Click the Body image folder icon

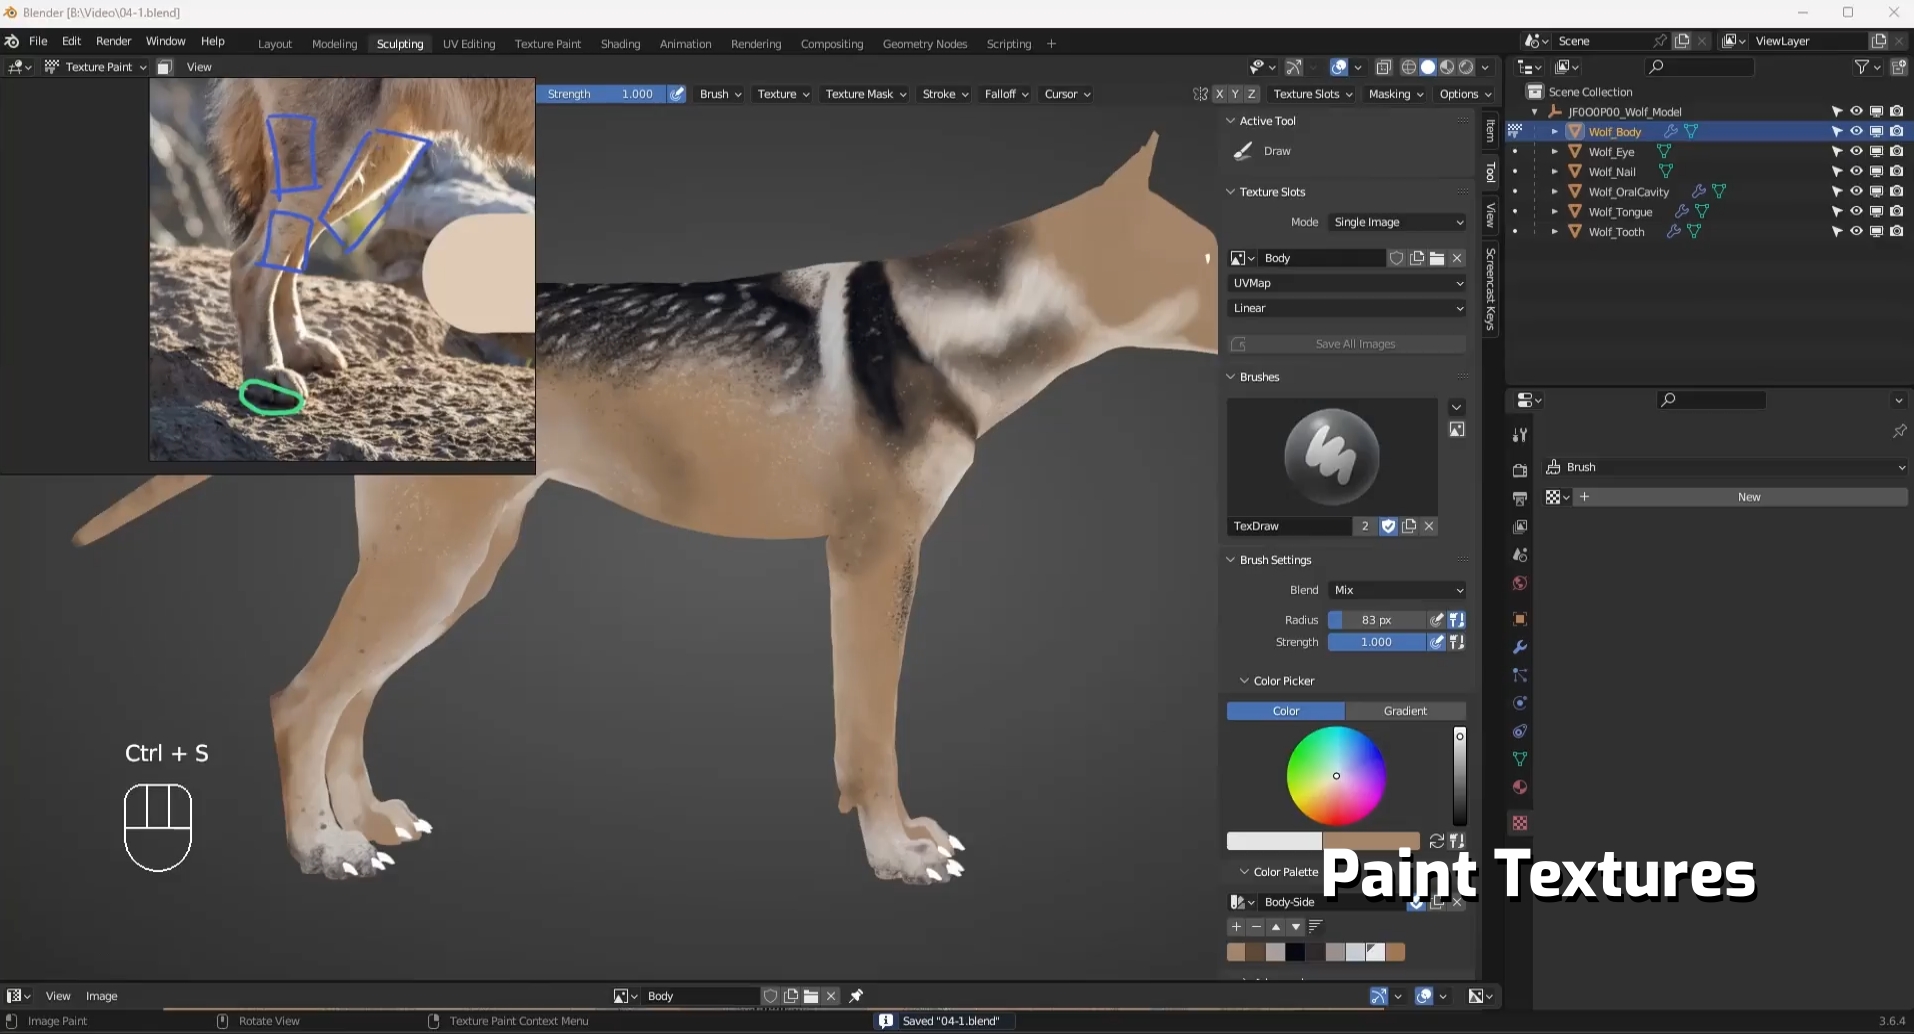point(1437,258)
